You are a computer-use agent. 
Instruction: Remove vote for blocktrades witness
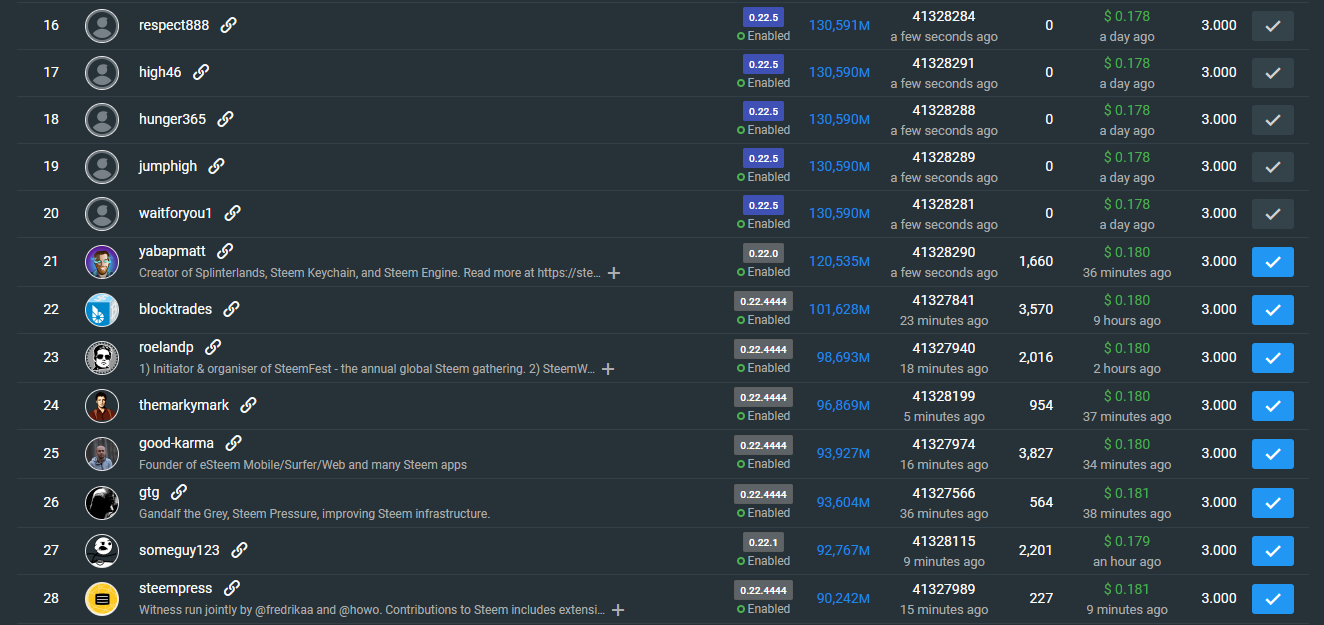(1272, 310)
